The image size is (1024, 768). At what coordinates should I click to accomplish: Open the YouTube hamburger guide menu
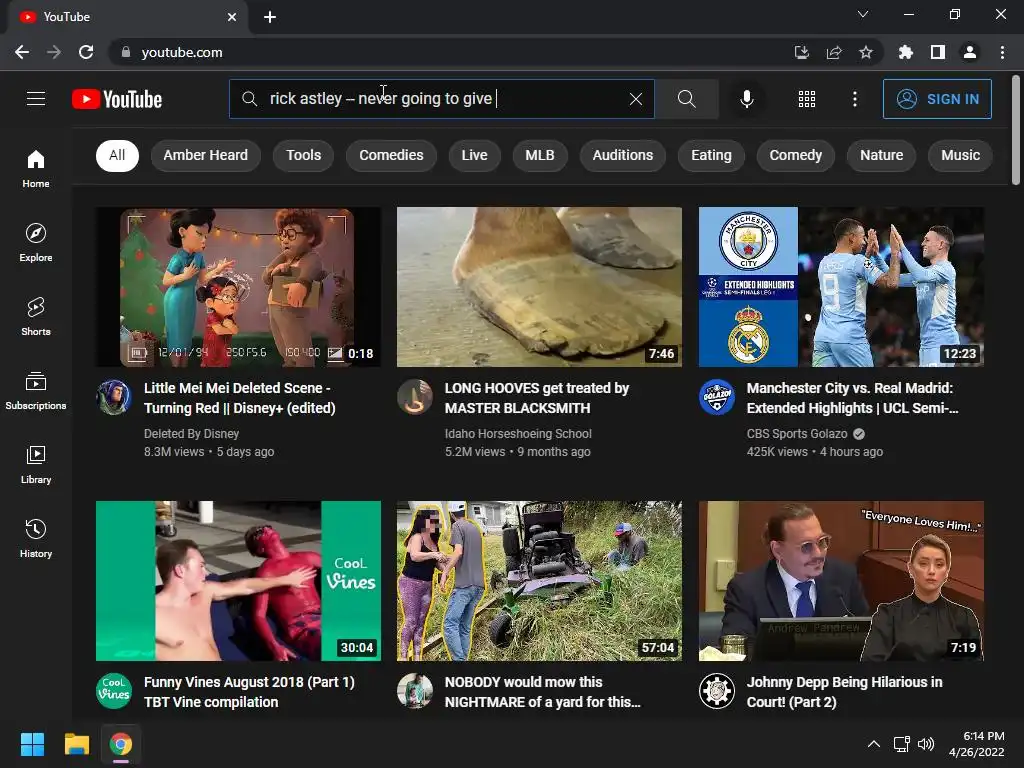(36, 99)
